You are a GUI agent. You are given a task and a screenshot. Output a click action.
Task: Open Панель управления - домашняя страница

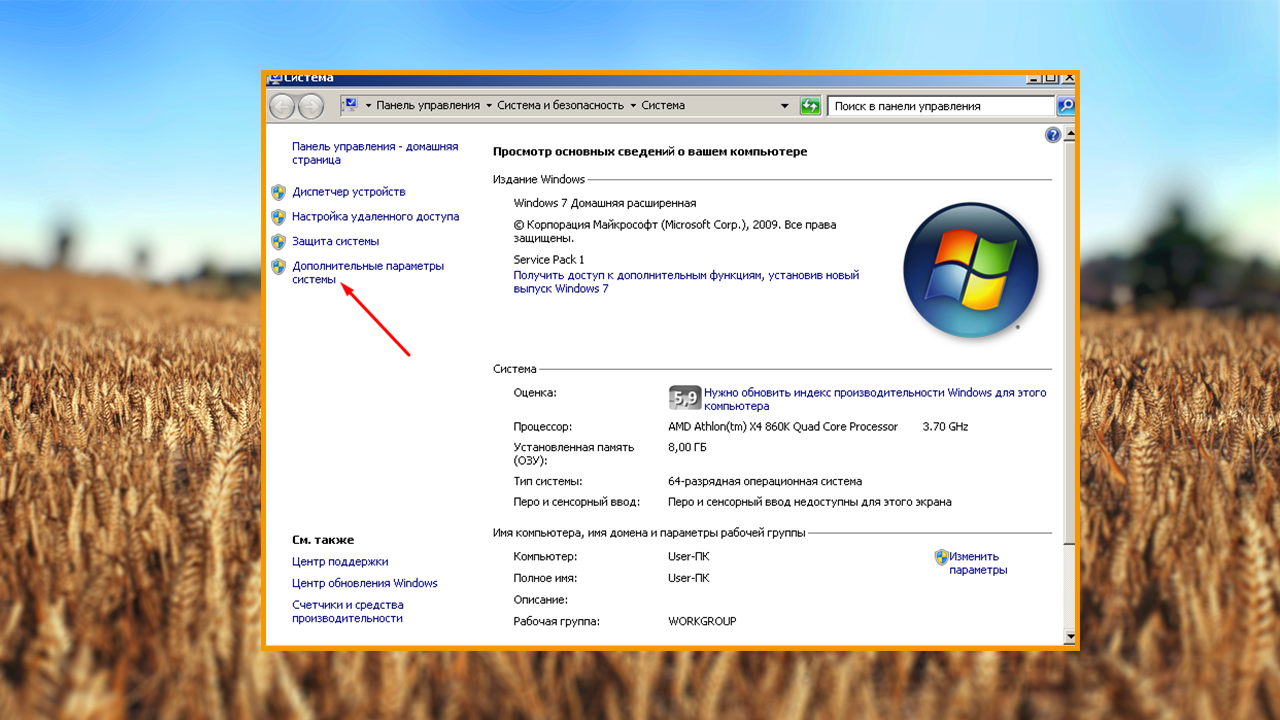pos(375,153)
